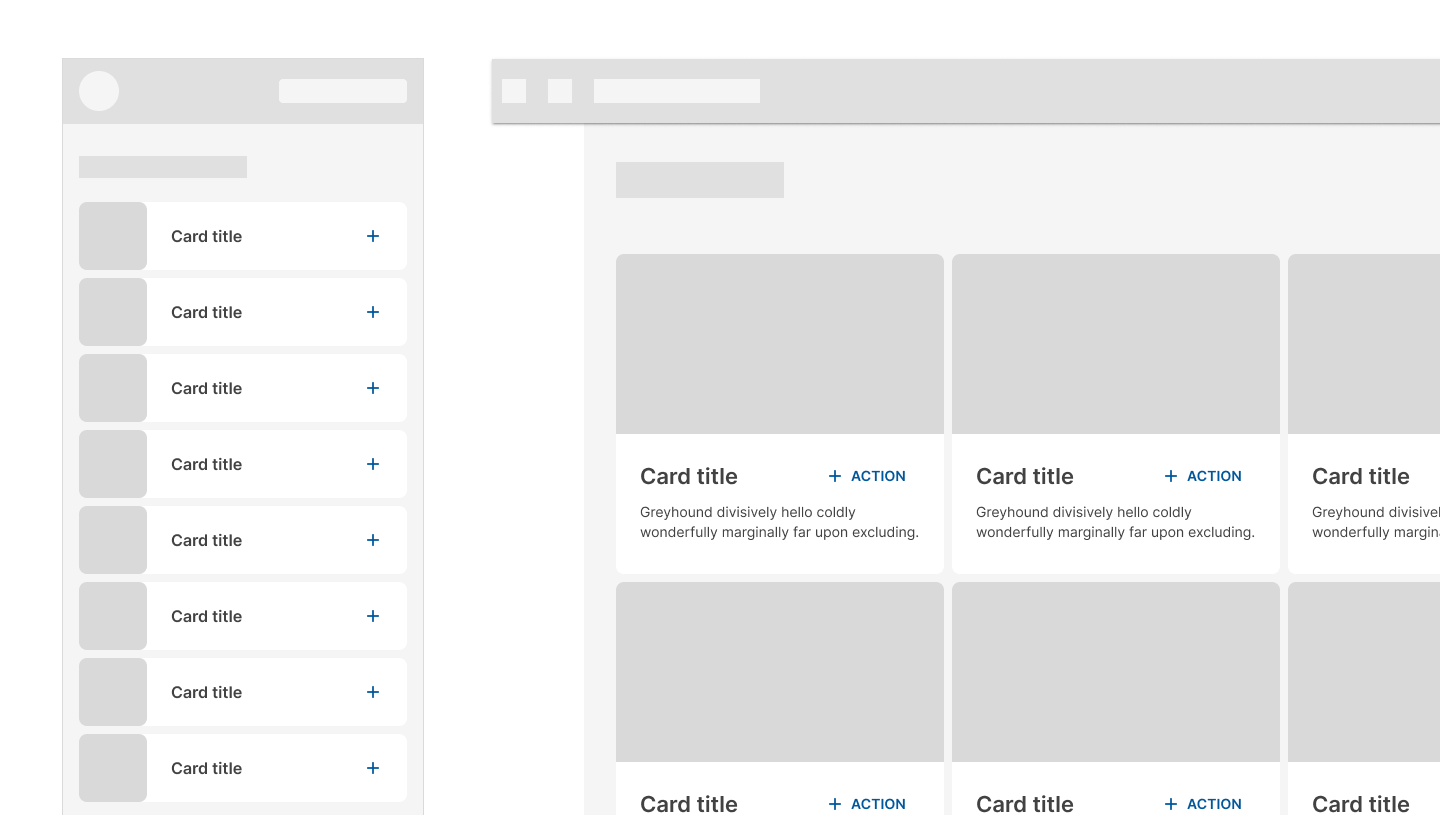Click ACTION on the first top-row desktop card
The image size is (1440, 815).
867,476
